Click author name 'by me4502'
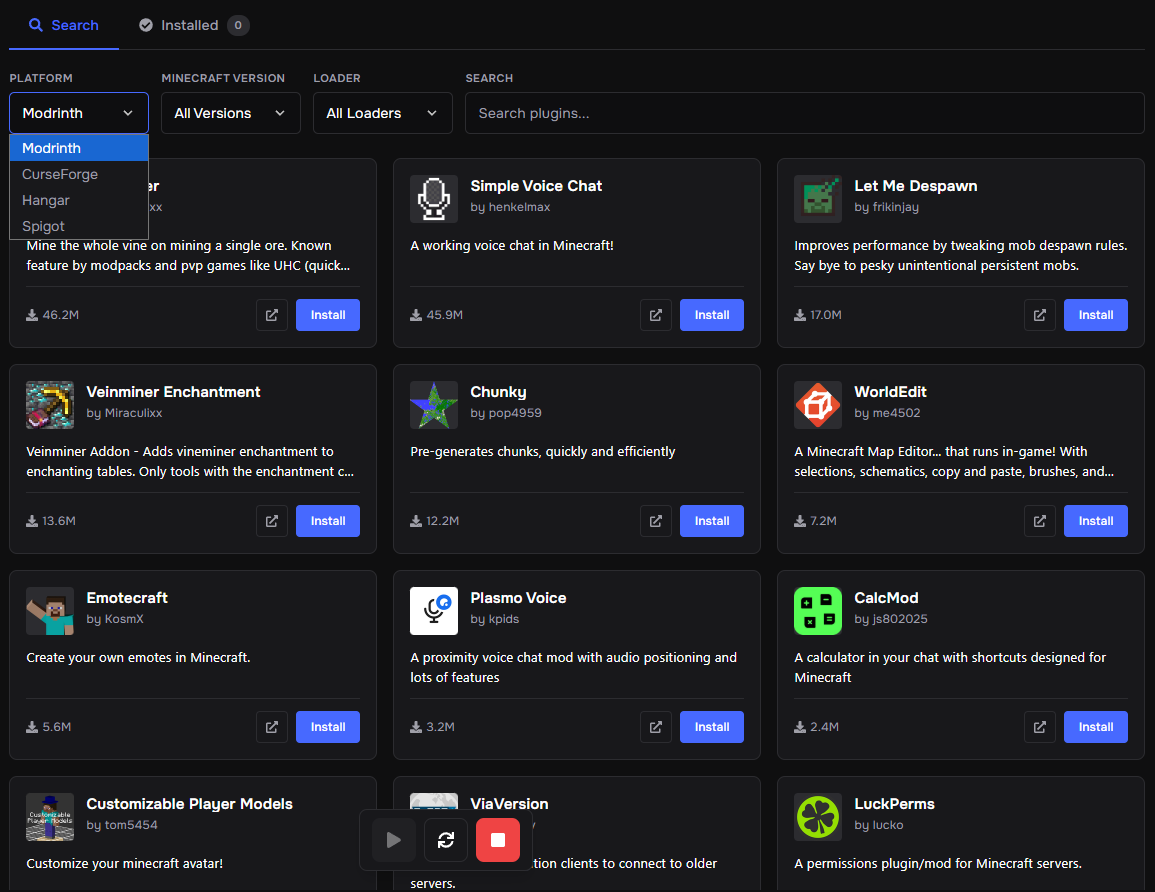 888,413
